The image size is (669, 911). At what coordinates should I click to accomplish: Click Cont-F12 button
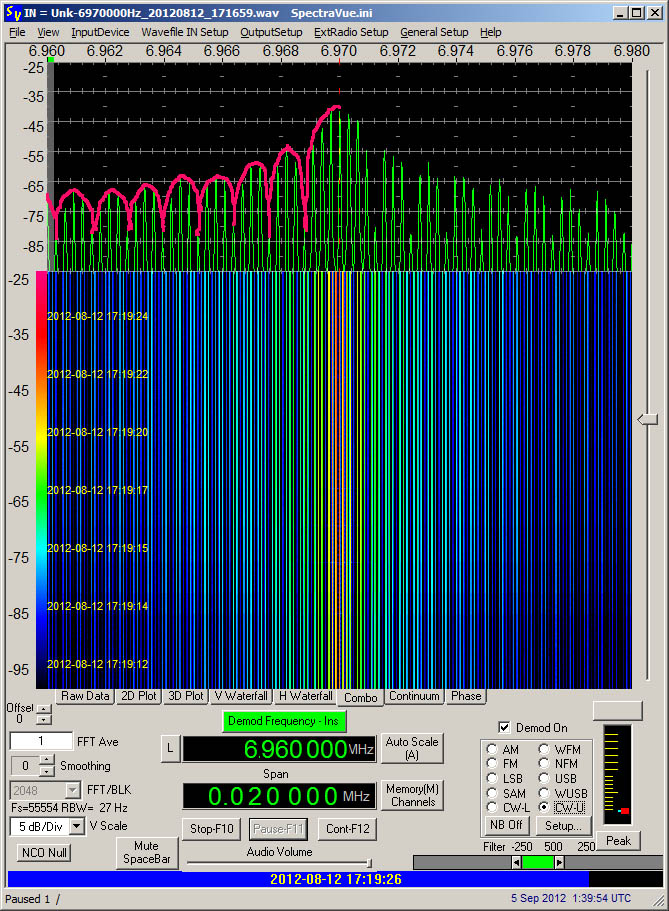click(x=348, y=829)
